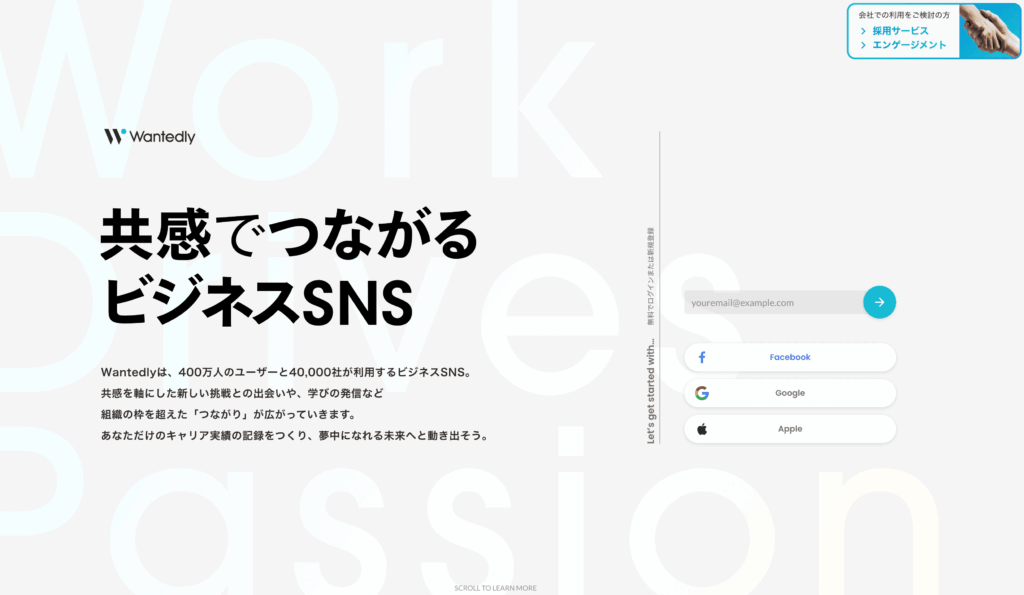This screenshot has height=595, width=1024.
Task: Click the line starting 組織の枠を超えた
Action: coord(229,414)
